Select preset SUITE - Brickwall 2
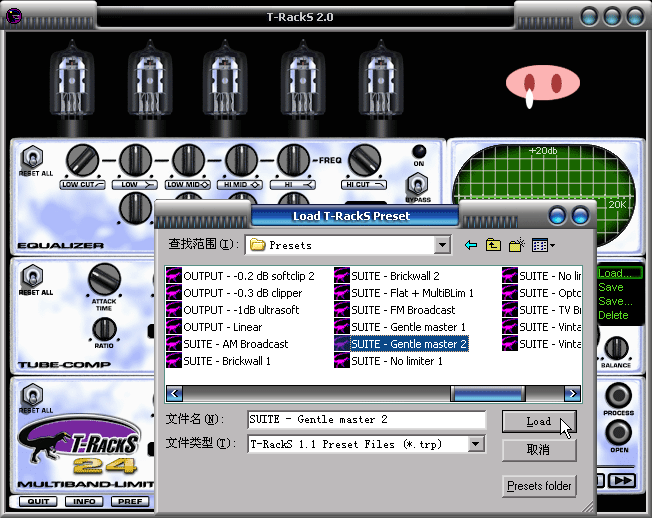 tap(387, 276)
